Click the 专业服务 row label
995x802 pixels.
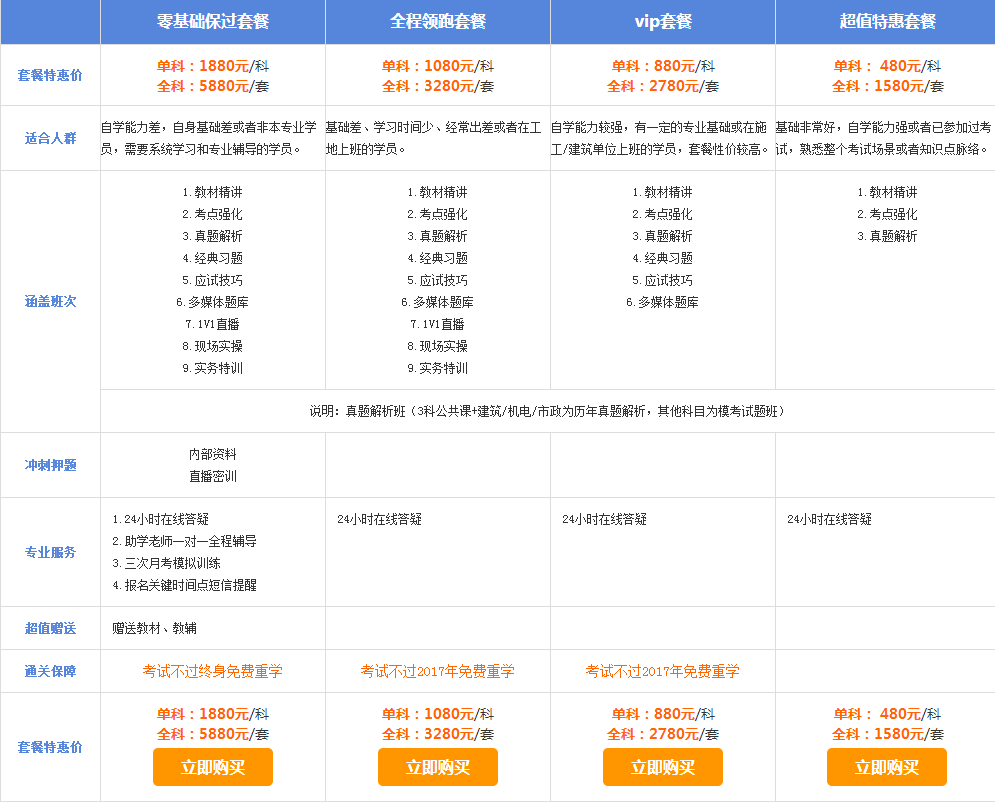point(50,552)
